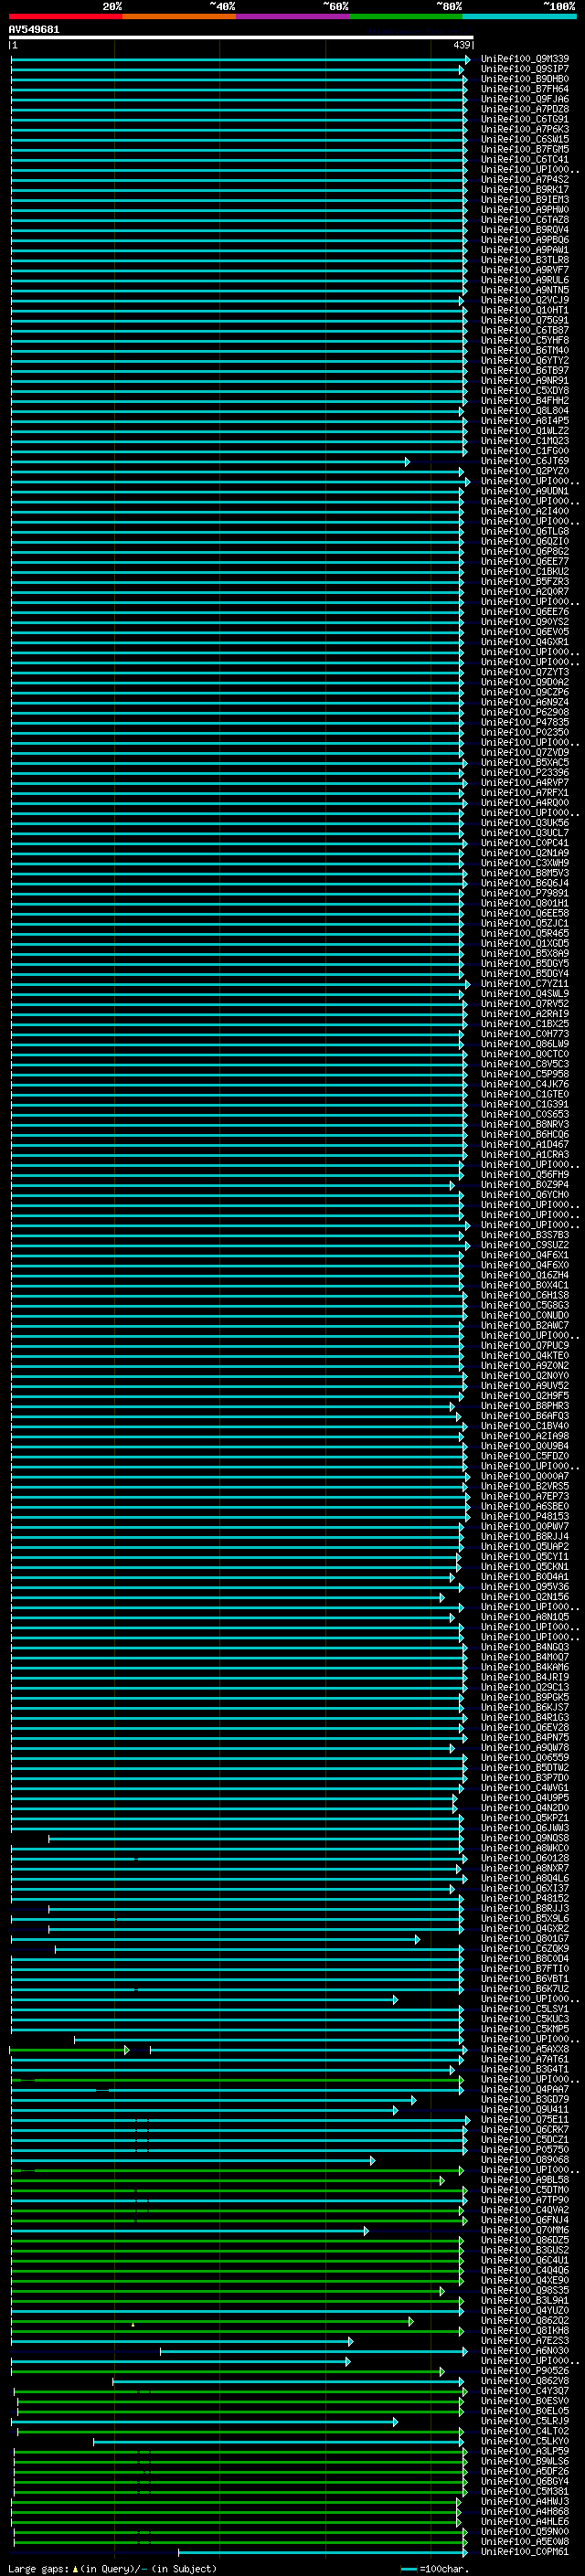585x2576 pixels.
Task: Select label UniRef100_Q6TLG8
Action: click(x=525, y=532)
